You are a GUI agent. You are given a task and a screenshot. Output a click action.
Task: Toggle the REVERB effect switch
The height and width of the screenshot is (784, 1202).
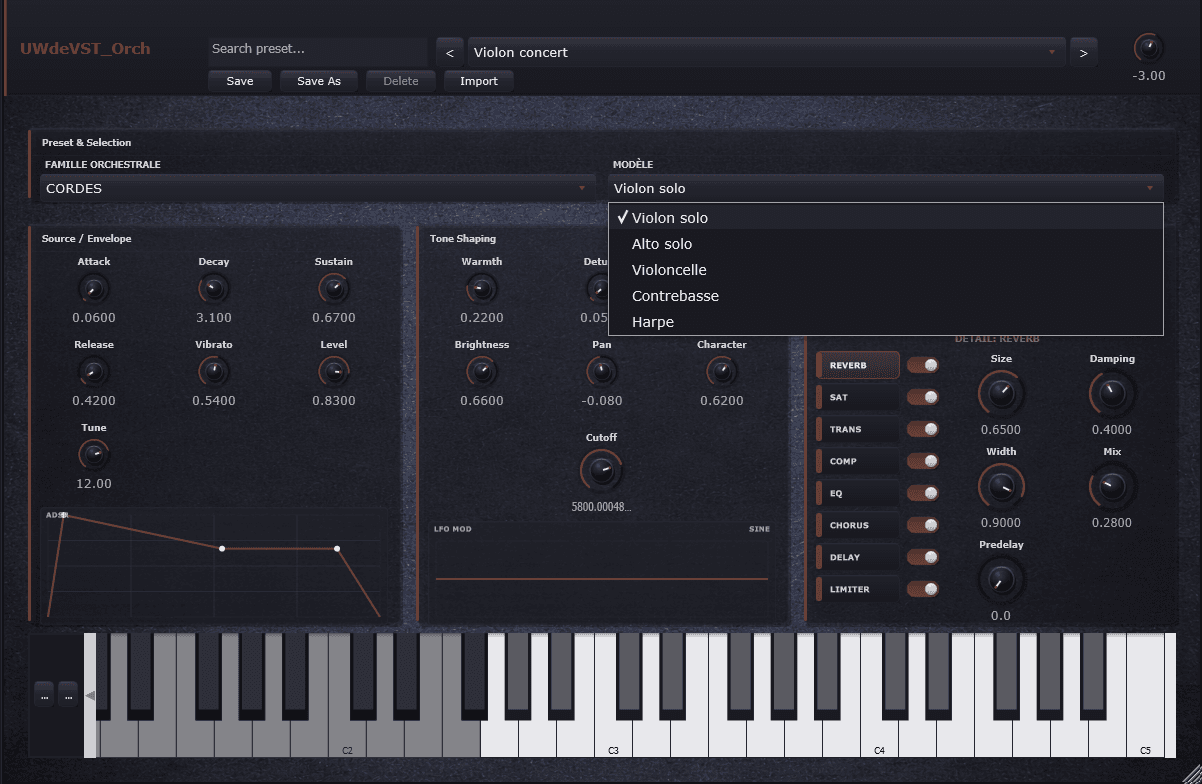coord(923,366)
